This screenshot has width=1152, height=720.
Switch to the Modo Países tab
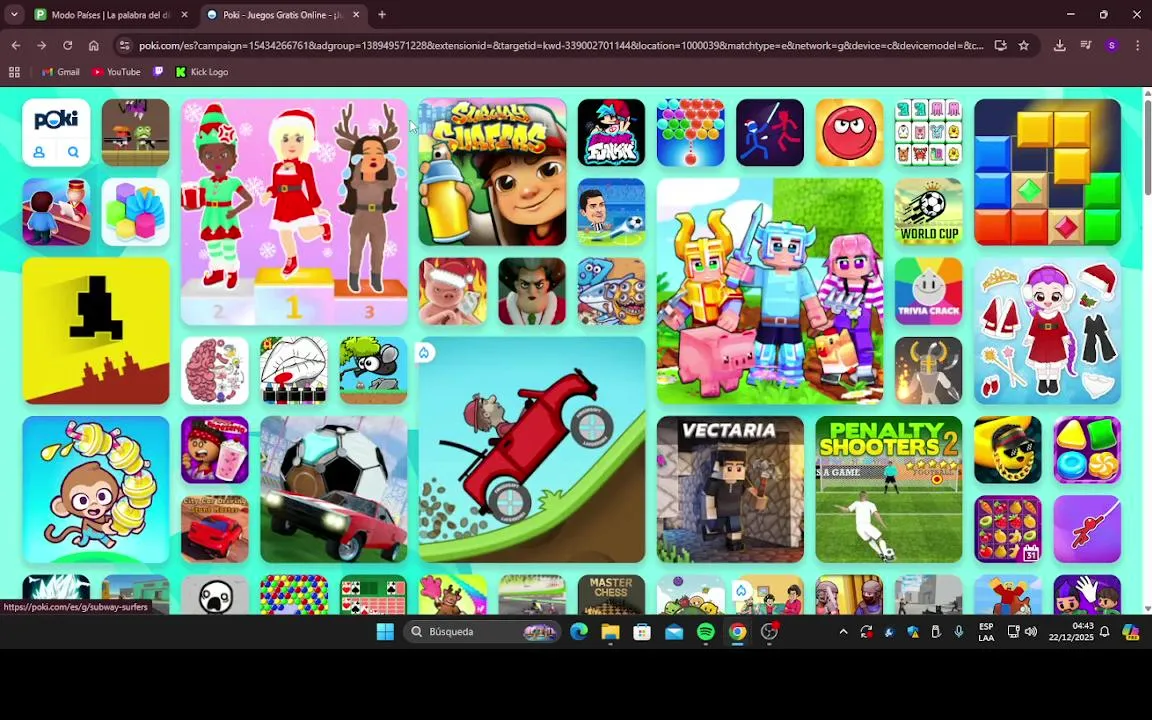tap(112, 15)
